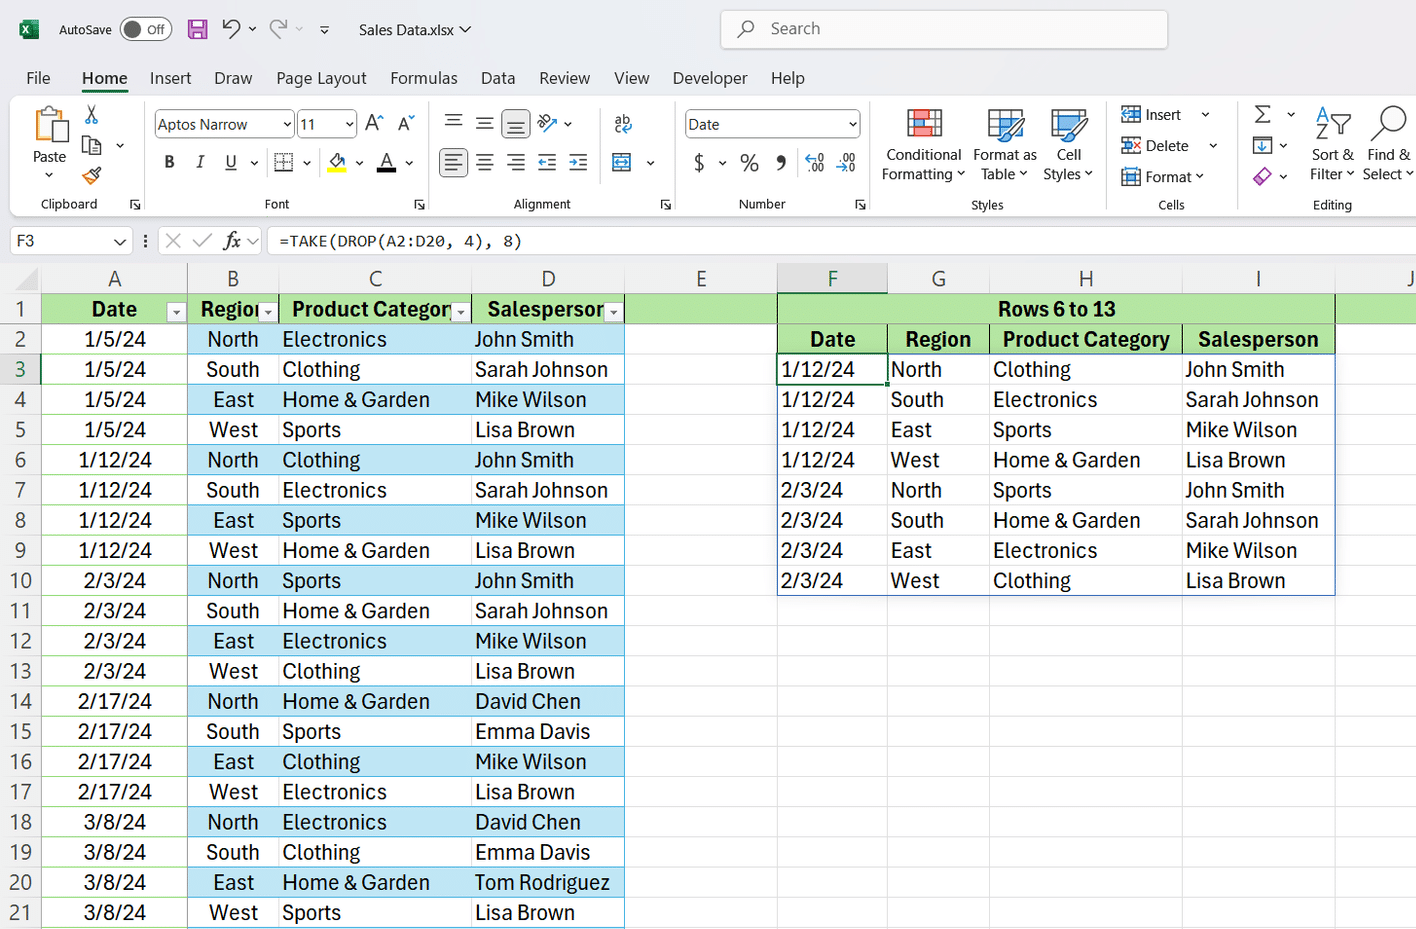Center align the text horizontally
1416x929 pixels.
485,162
